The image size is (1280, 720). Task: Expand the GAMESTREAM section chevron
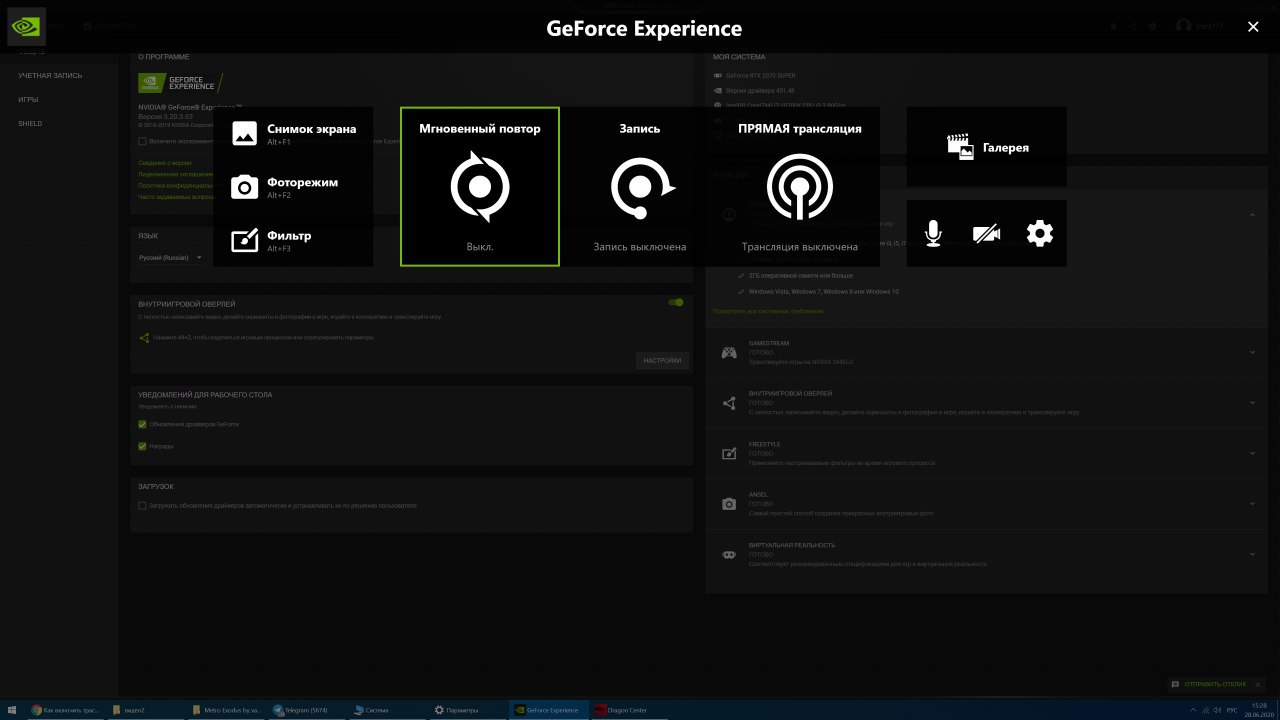(1252, 352)
